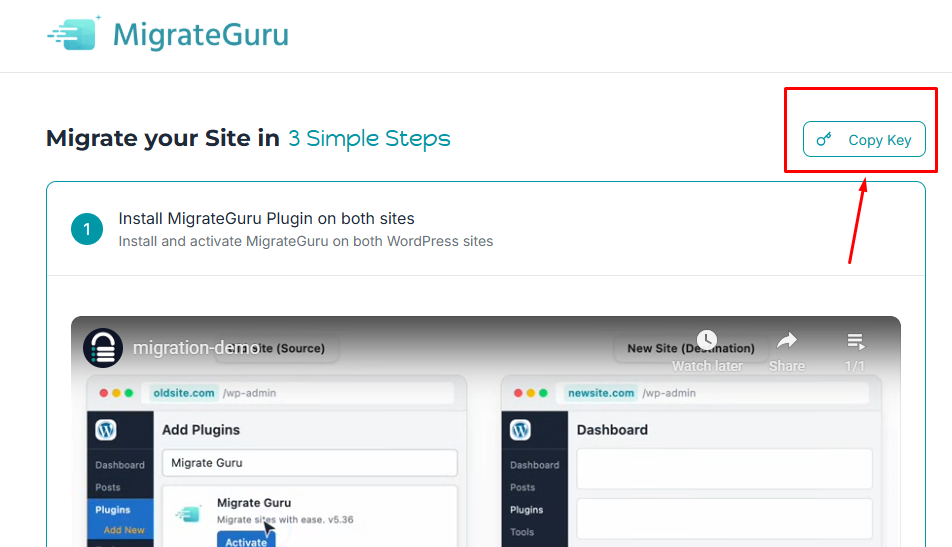This screenshot has height=547, width=952.
Task: Click the Share arrow icon on the video
Action: [x=787, y=341]
